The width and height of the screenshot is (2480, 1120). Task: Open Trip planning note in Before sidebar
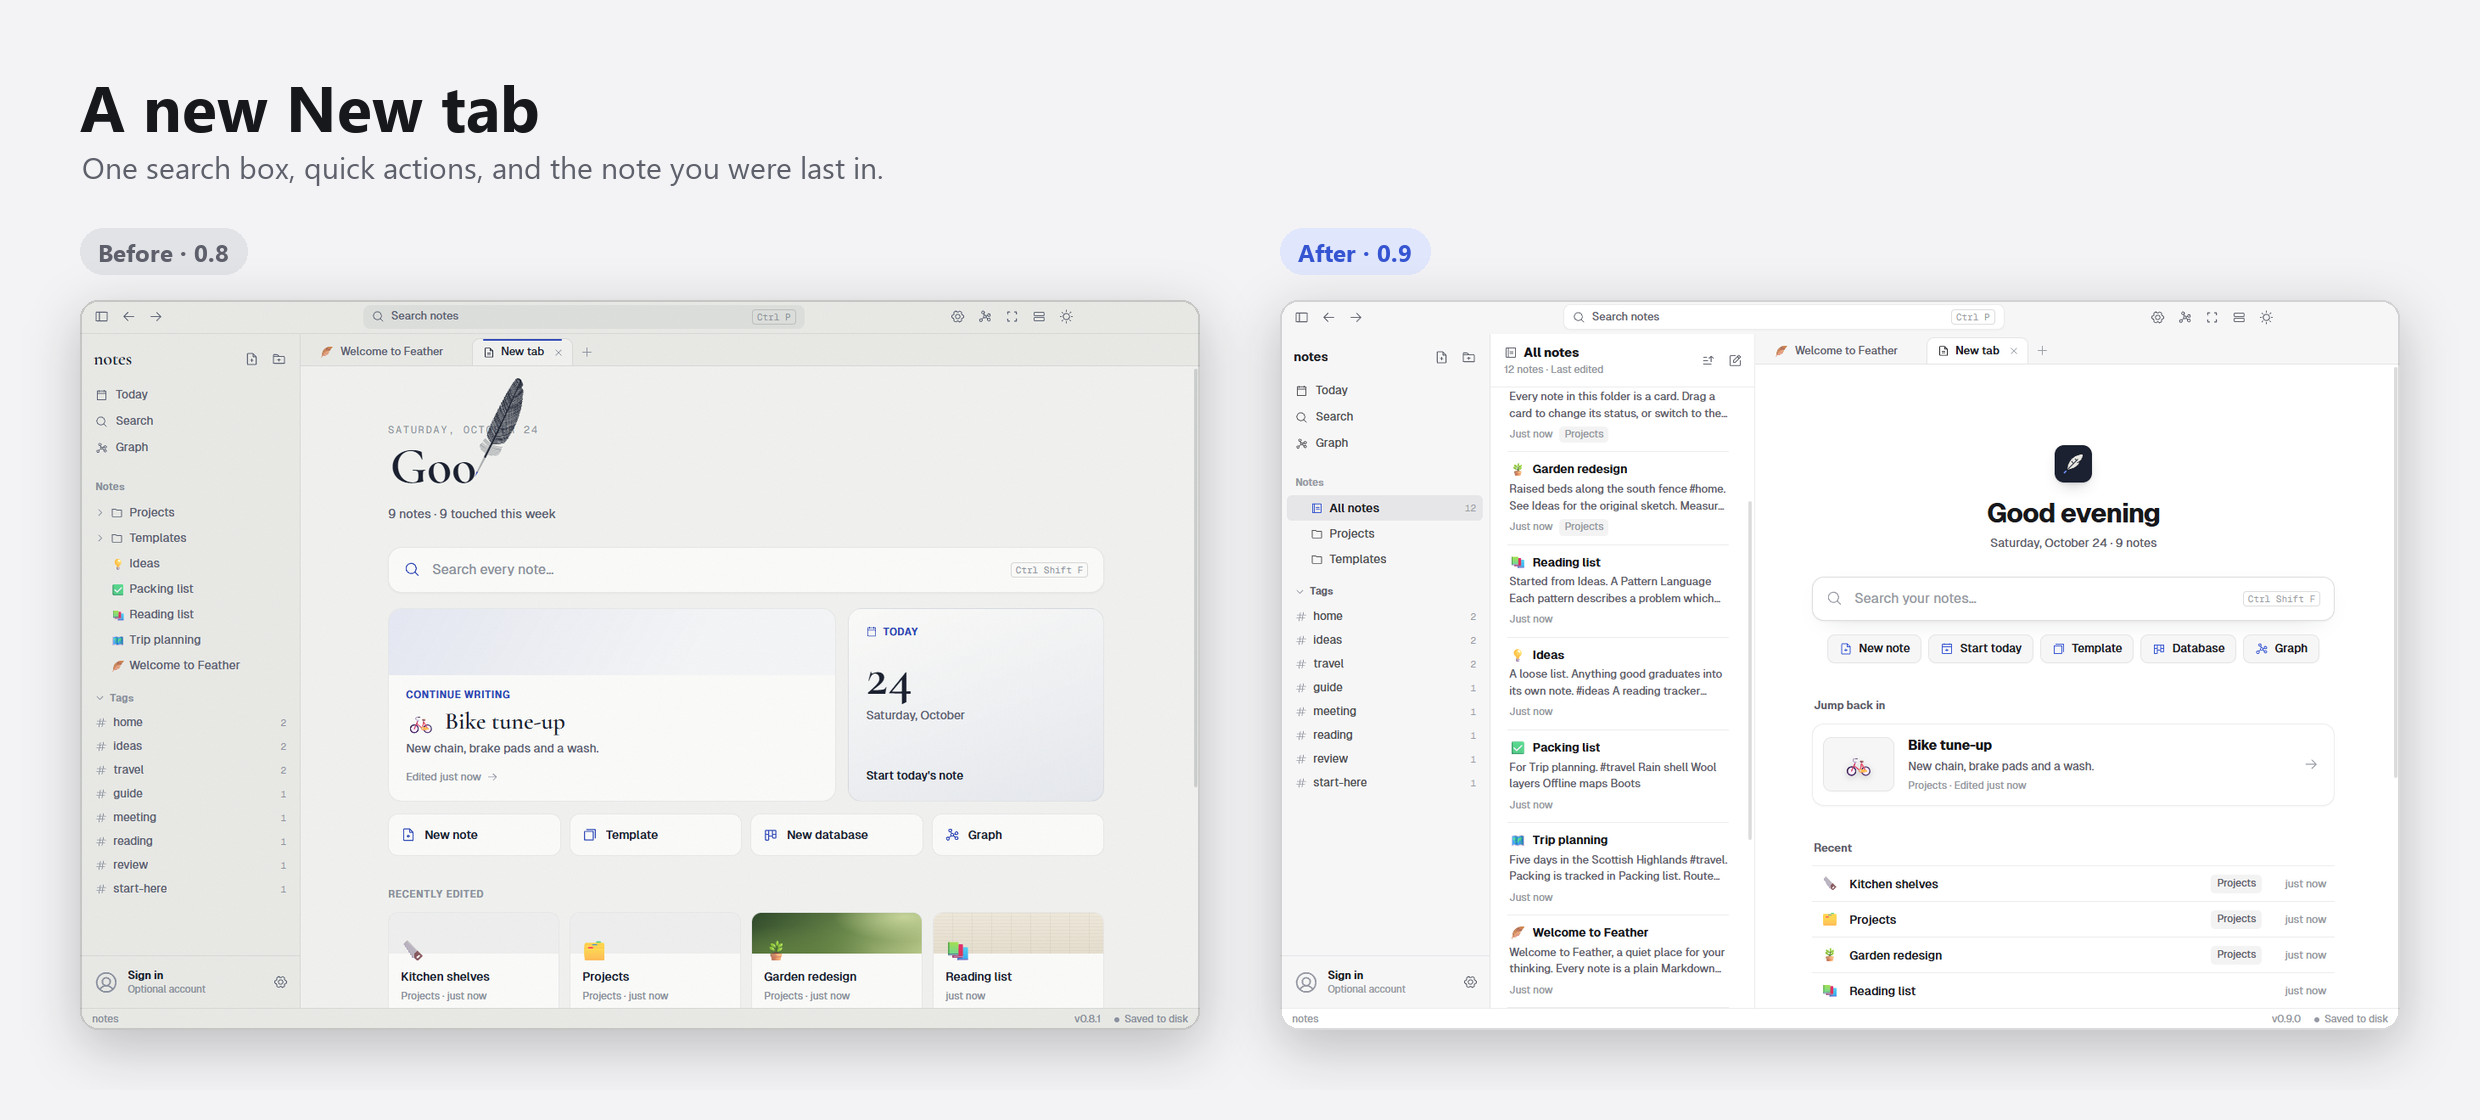[x=165, y=640]
